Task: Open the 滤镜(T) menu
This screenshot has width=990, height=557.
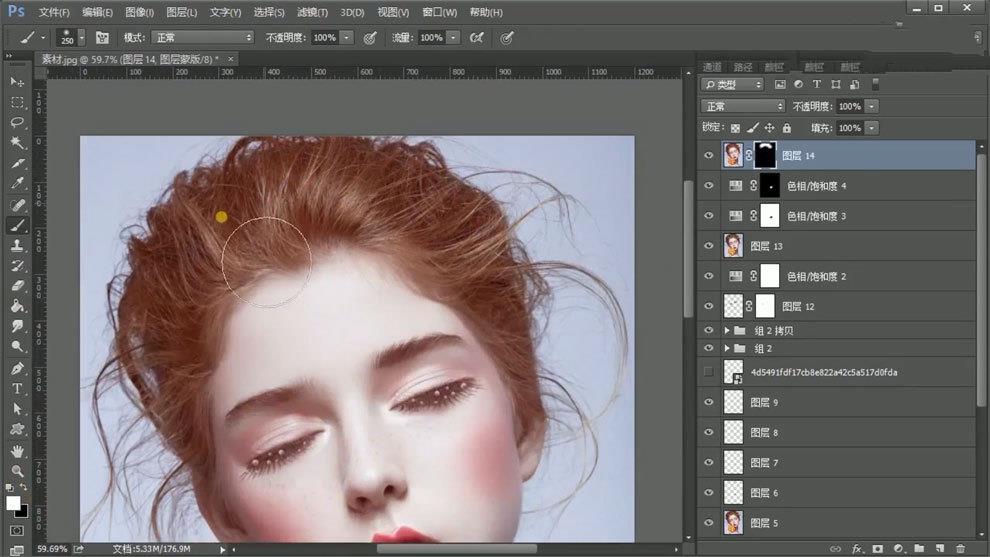Action: coord(313,12)
